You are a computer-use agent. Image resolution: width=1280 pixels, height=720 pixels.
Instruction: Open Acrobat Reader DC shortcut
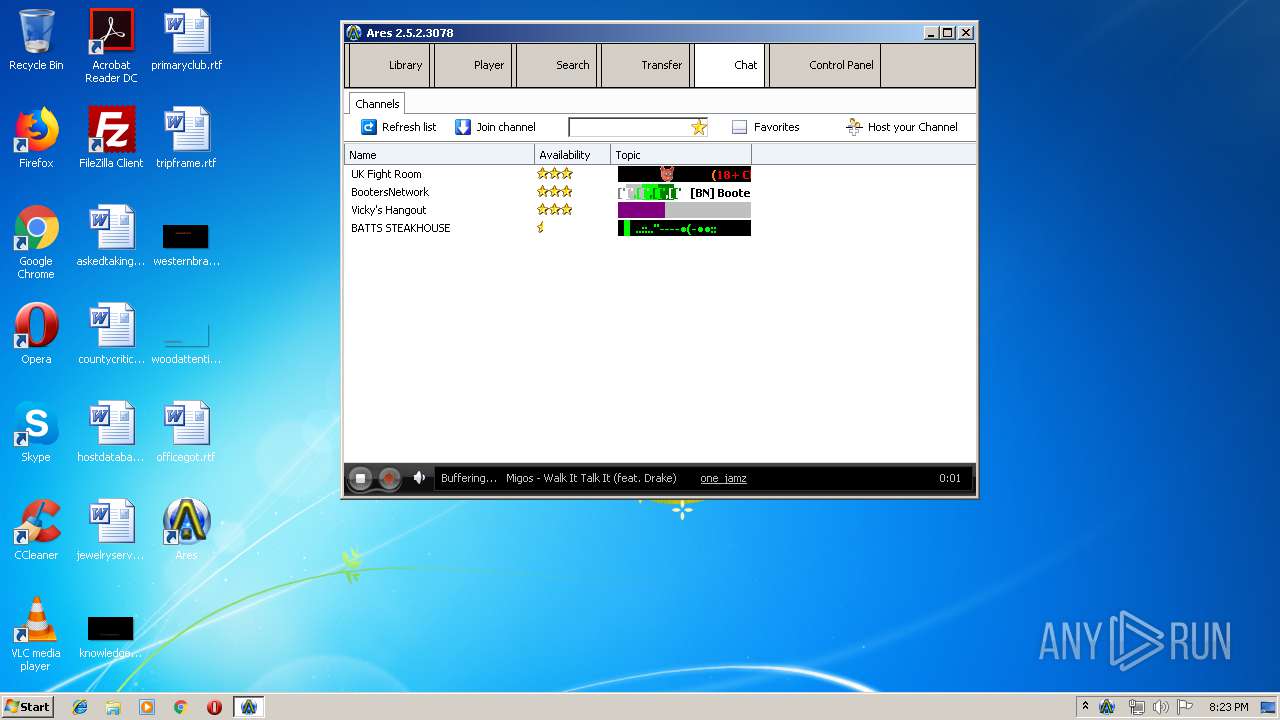tap(111, 46)
